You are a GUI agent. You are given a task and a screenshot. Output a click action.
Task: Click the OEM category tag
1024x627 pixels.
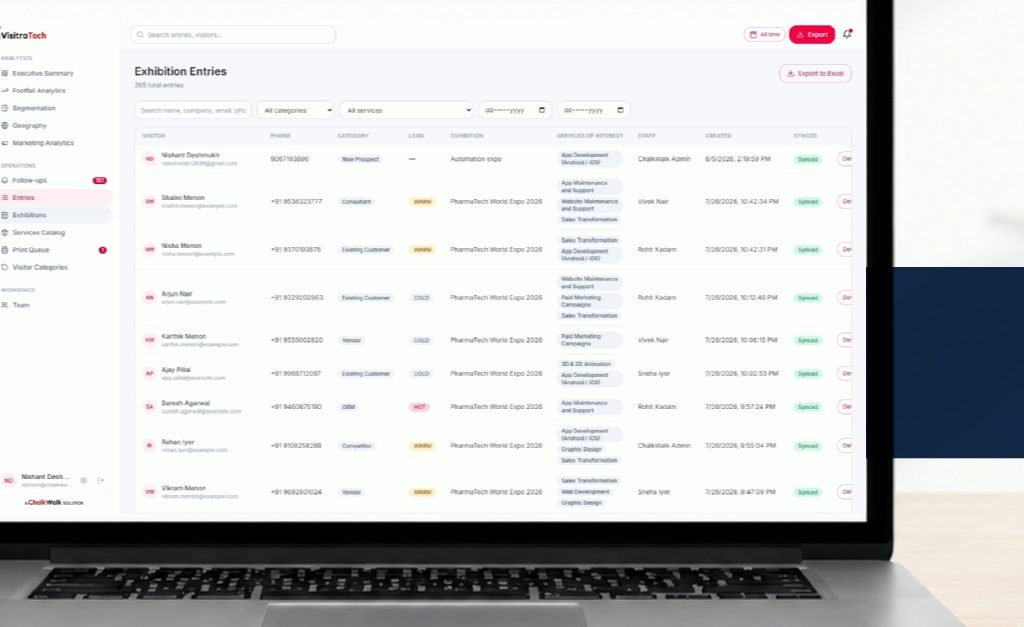tap(349, 407)
